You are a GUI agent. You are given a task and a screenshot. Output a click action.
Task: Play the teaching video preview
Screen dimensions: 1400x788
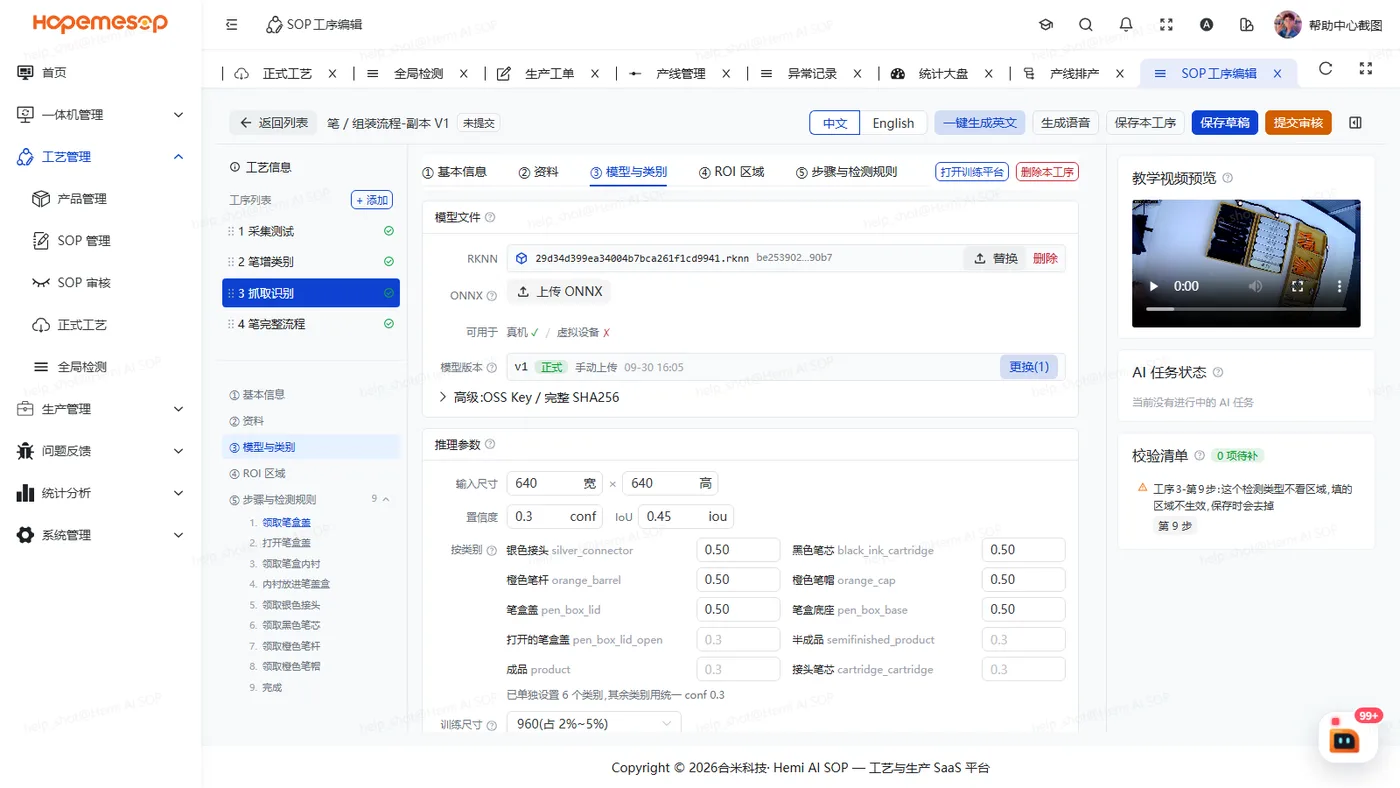coord(1154,286)
